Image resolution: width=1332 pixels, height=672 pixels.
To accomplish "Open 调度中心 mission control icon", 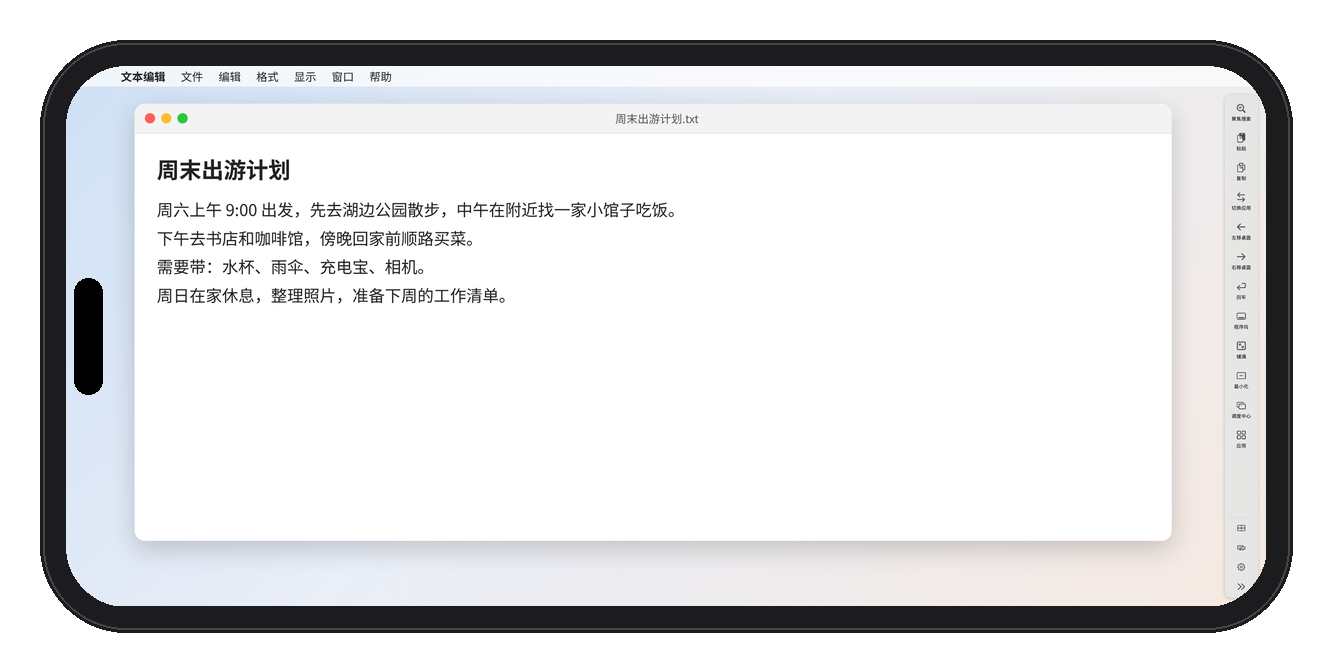I will click(1241, 405).
